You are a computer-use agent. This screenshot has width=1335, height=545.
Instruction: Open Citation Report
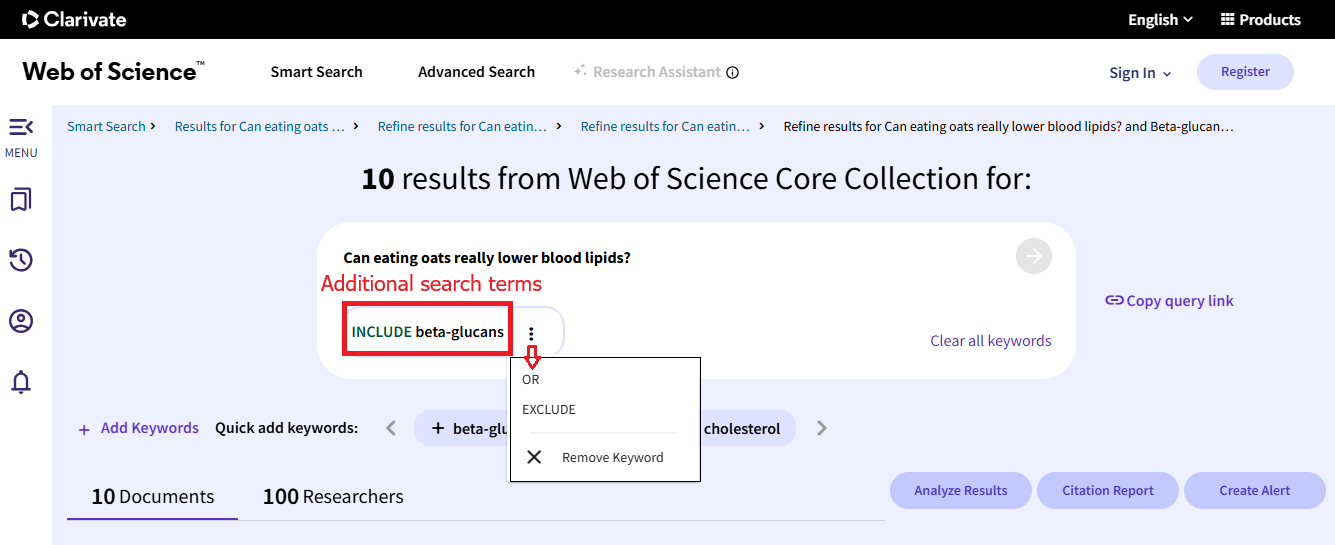(1107, 490)
